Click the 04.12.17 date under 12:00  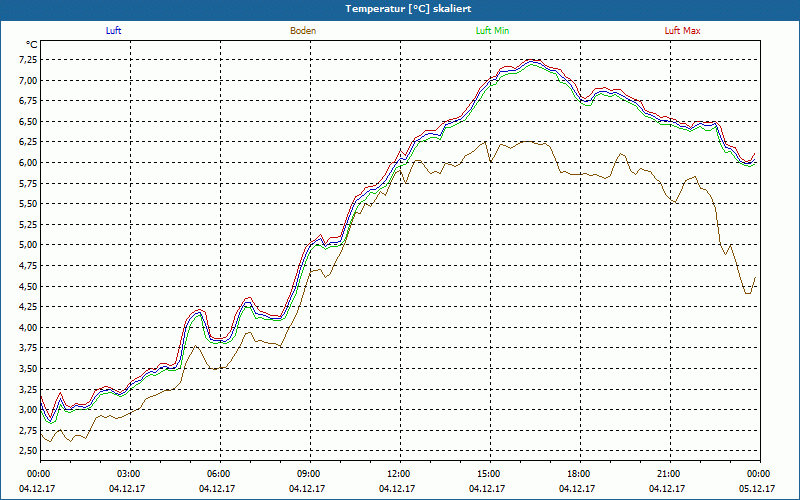[x=397, y=488]
